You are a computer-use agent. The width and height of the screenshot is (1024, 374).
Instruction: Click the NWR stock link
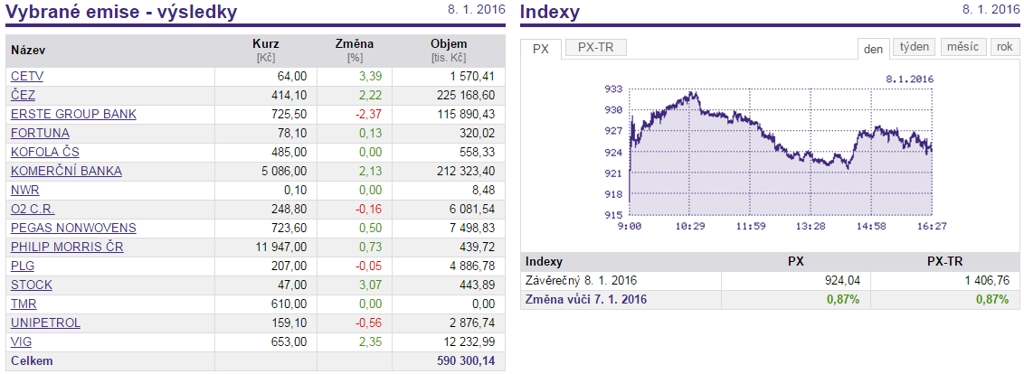tap(25, 190)
